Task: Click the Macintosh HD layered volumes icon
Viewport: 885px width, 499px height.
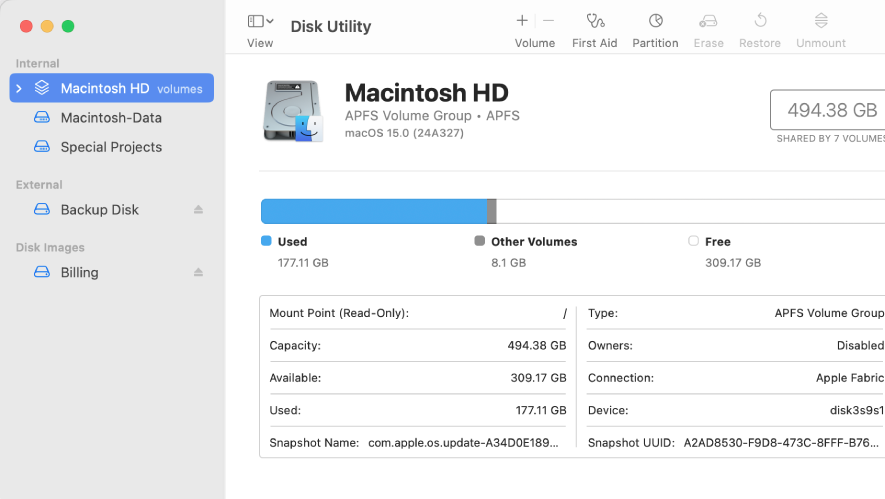Action: 42,88
